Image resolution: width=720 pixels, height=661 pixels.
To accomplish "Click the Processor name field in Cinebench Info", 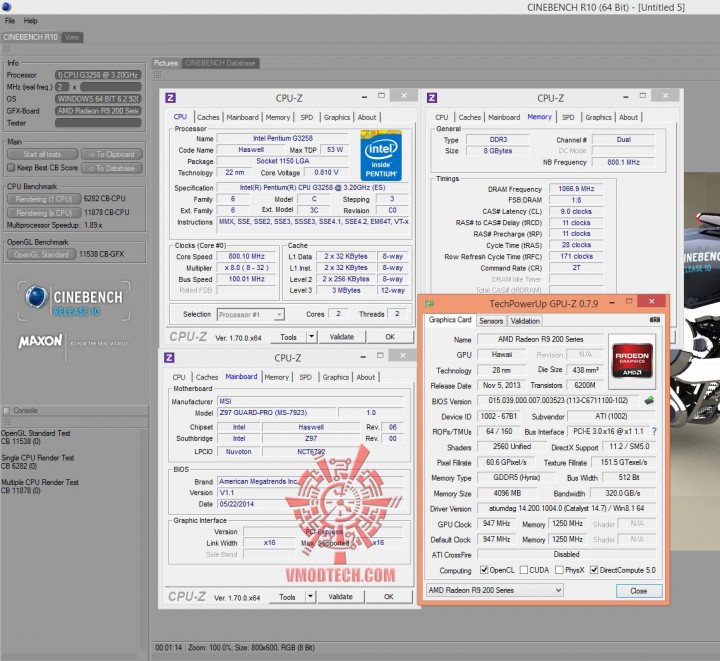I will coord(98,75).
